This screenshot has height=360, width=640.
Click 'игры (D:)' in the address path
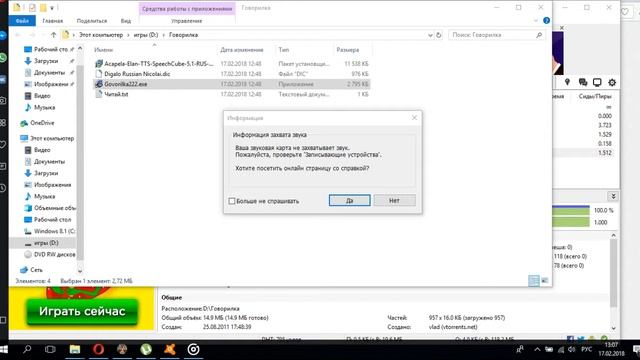pos(146,35)
